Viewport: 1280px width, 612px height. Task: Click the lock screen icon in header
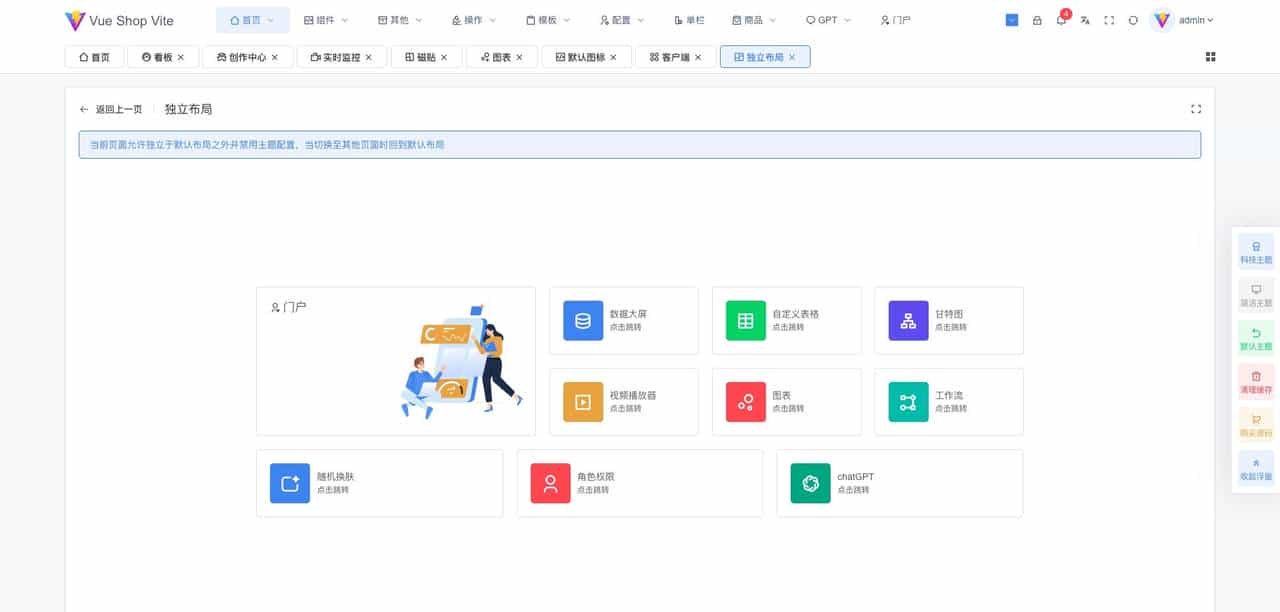[1036, 19]
